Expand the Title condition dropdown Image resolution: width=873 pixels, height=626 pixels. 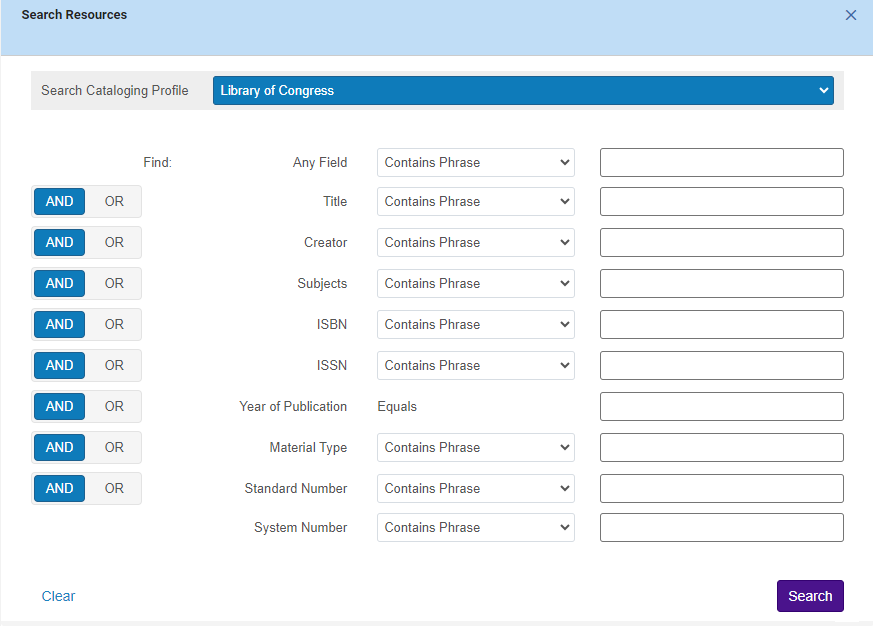(x=475, y=202)
